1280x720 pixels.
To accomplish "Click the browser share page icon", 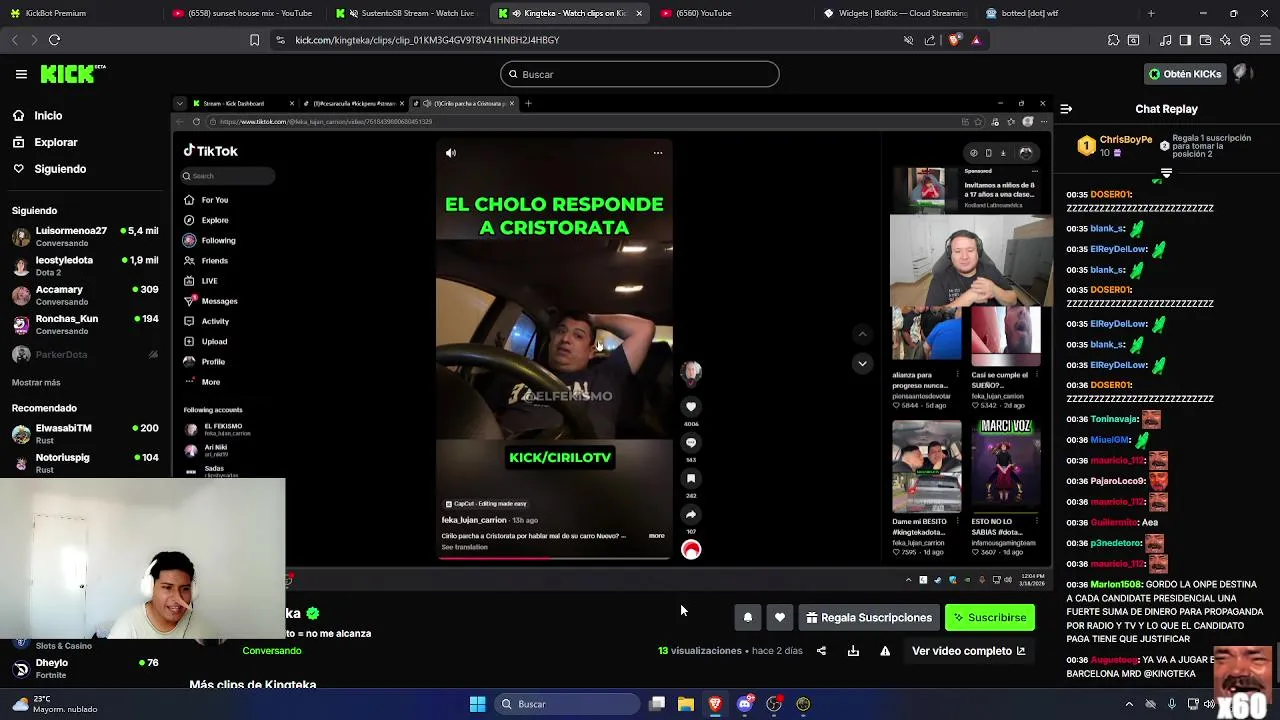I will click(x=930, y=40).
